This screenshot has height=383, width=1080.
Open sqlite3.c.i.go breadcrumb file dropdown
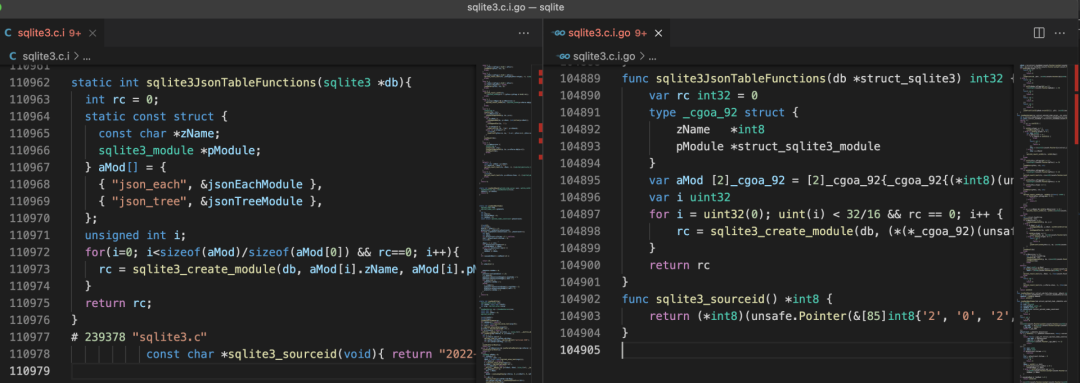click(x=603, y=56)
